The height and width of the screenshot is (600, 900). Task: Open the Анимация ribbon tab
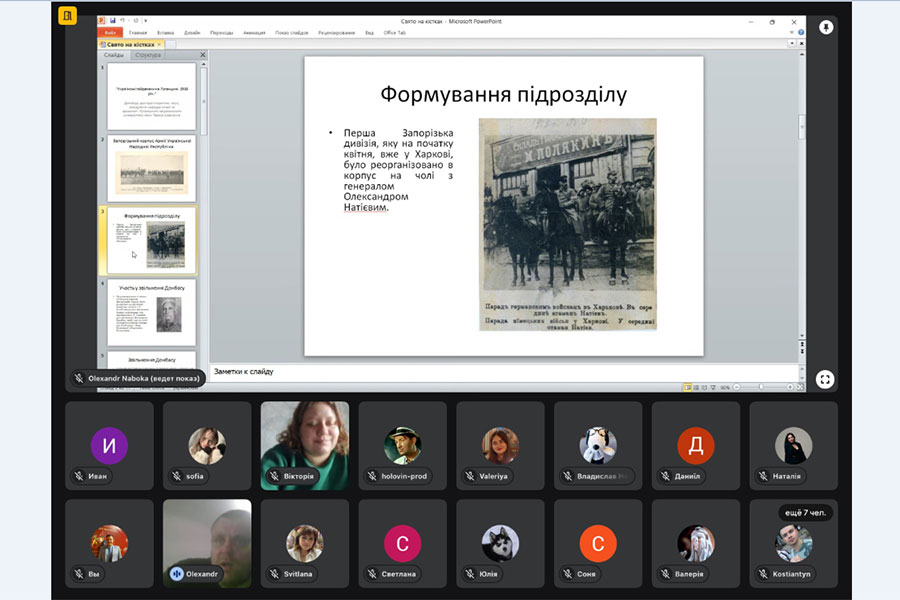tap(254, 32)
